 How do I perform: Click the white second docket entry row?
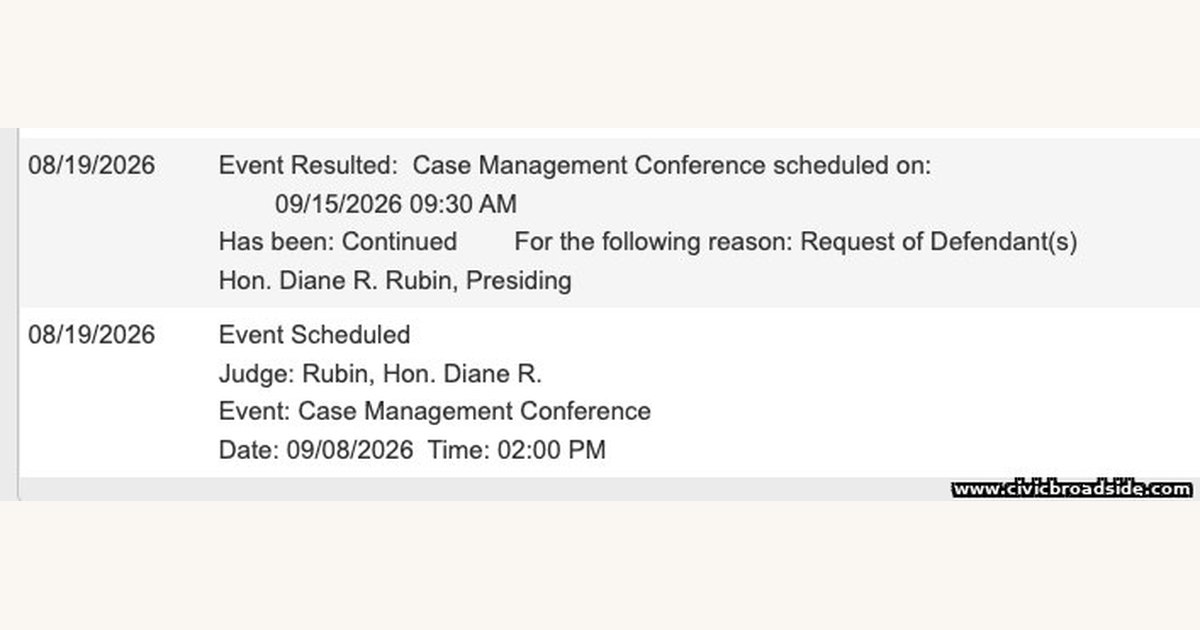click(x=609, y=392)
